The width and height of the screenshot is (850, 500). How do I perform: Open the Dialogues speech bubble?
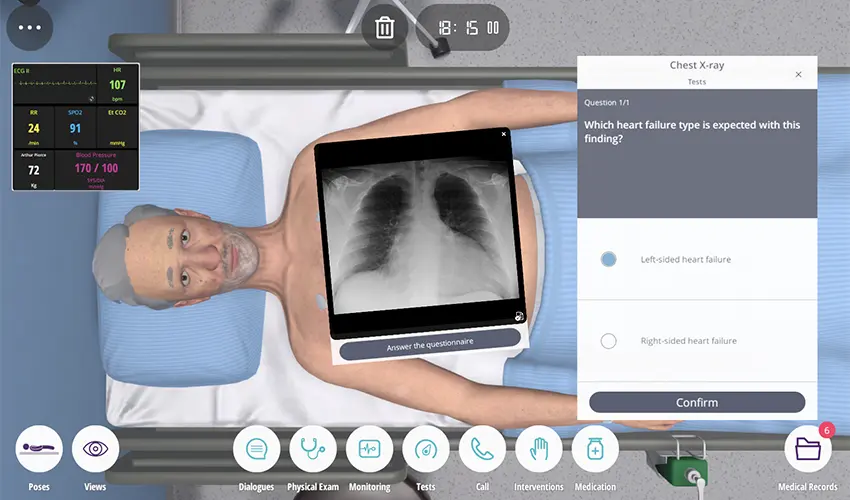(x=256, y=449)
